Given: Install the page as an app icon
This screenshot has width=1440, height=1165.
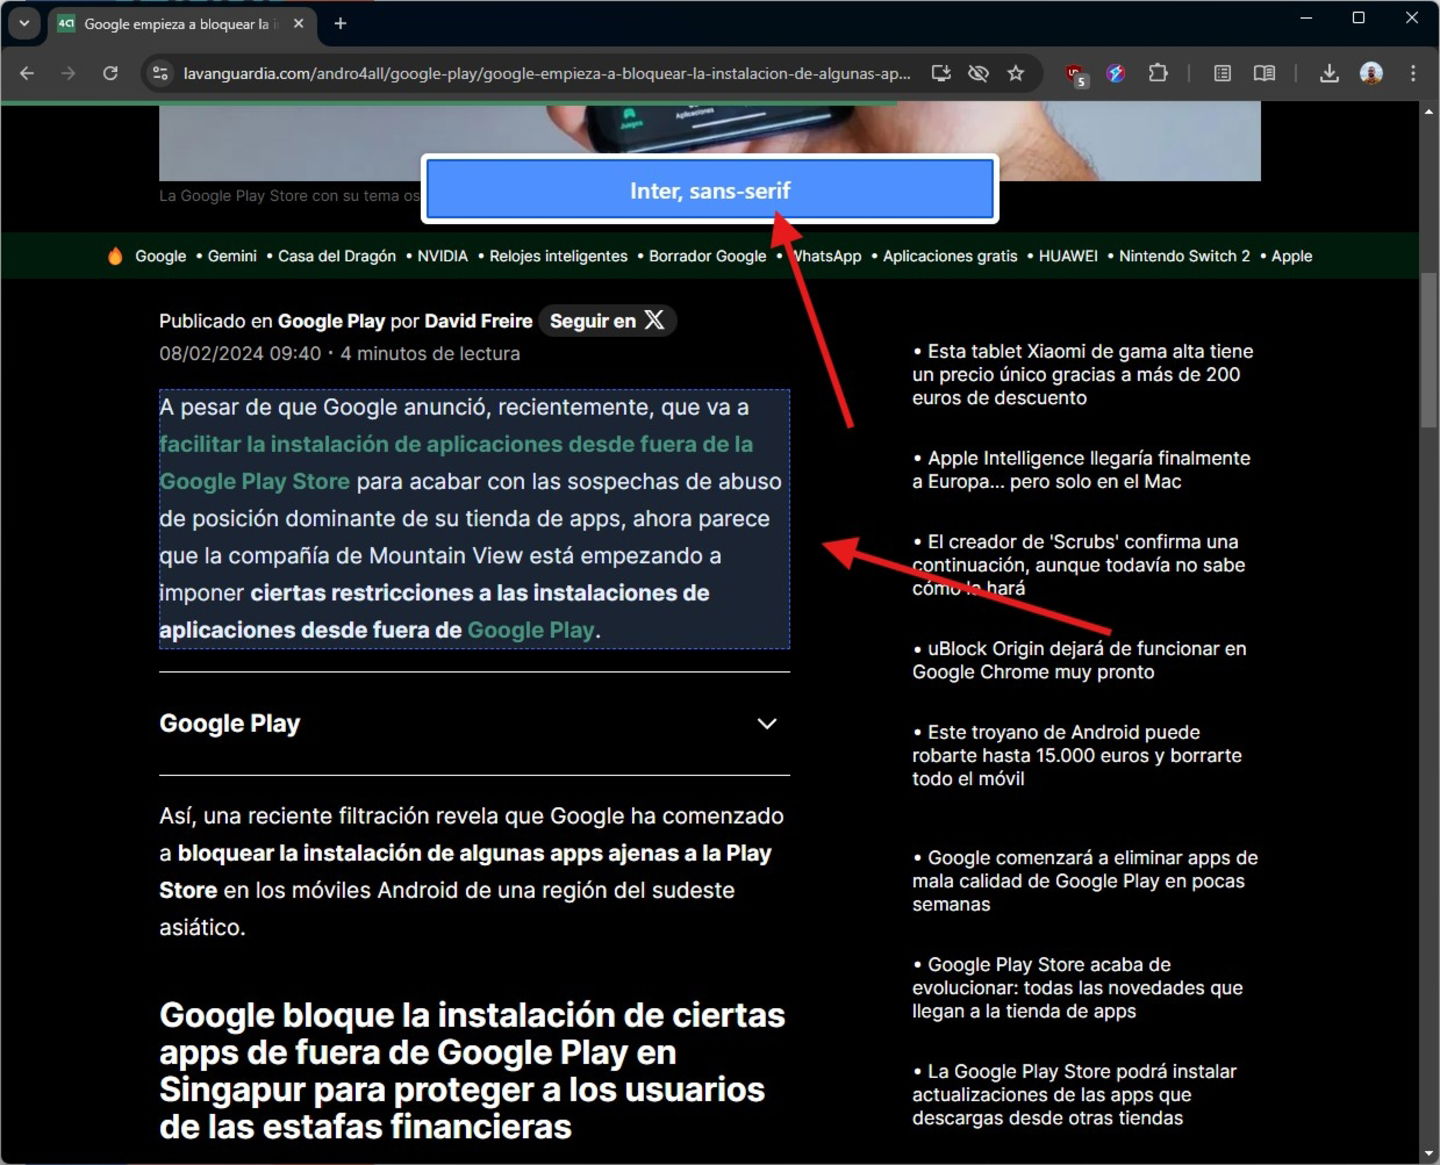Looking at the screenshot, I should pos(941,73).
